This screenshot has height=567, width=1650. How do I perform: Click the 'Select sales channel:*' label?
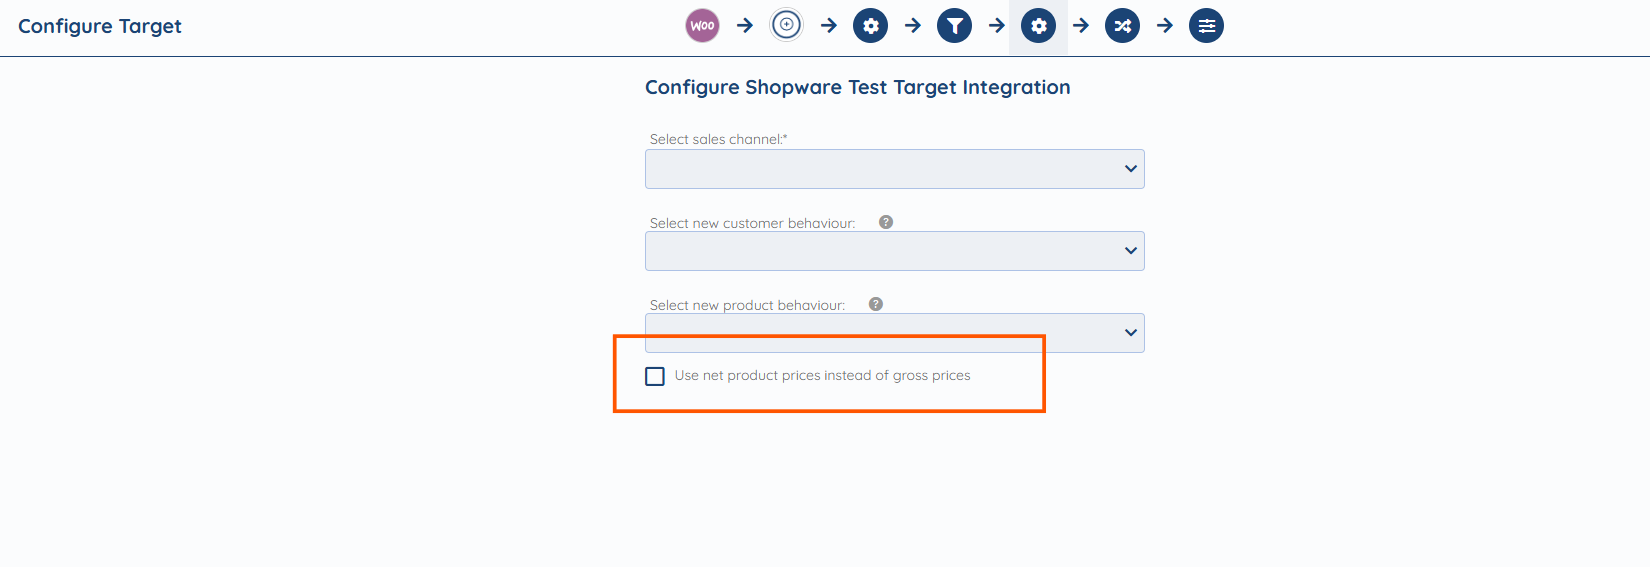[x=719, y=139]
